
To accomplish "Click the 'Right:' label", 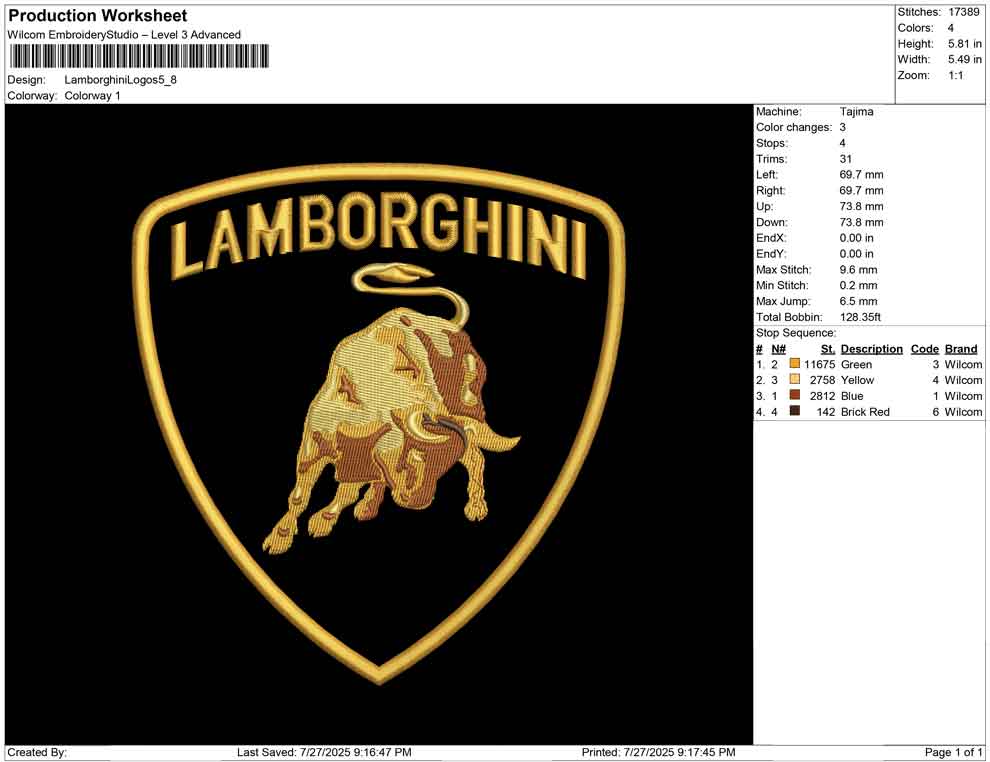I will click(771, 191).
